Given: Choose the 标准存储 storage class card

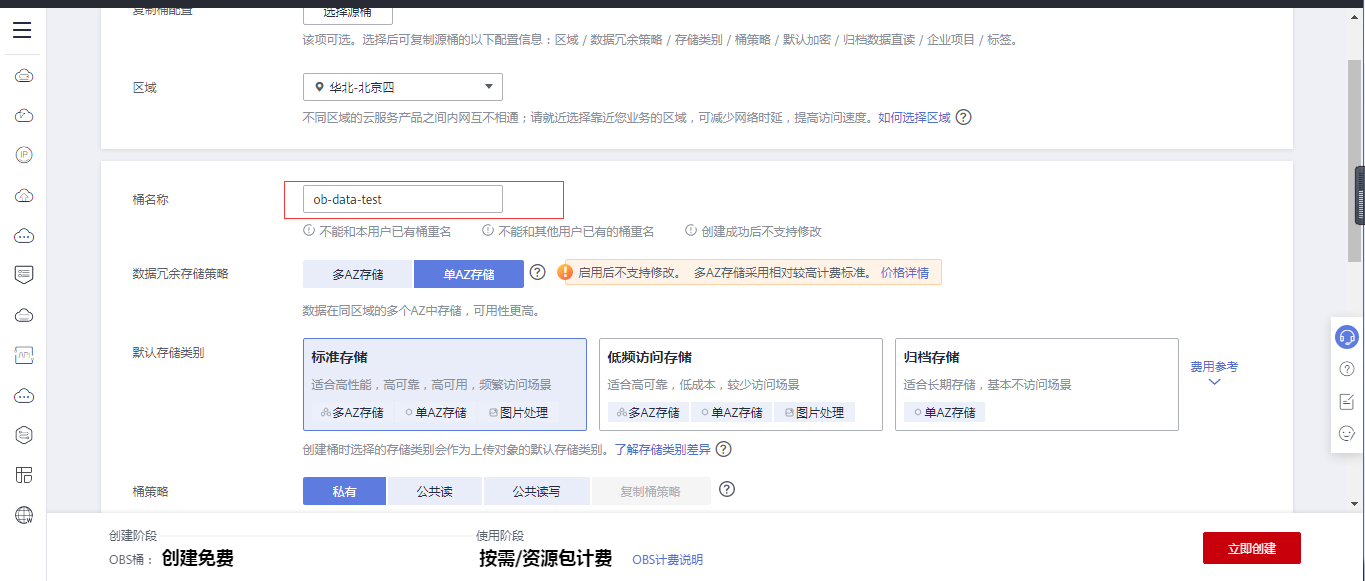Looking at the screenshot, I should click(445, 384).
